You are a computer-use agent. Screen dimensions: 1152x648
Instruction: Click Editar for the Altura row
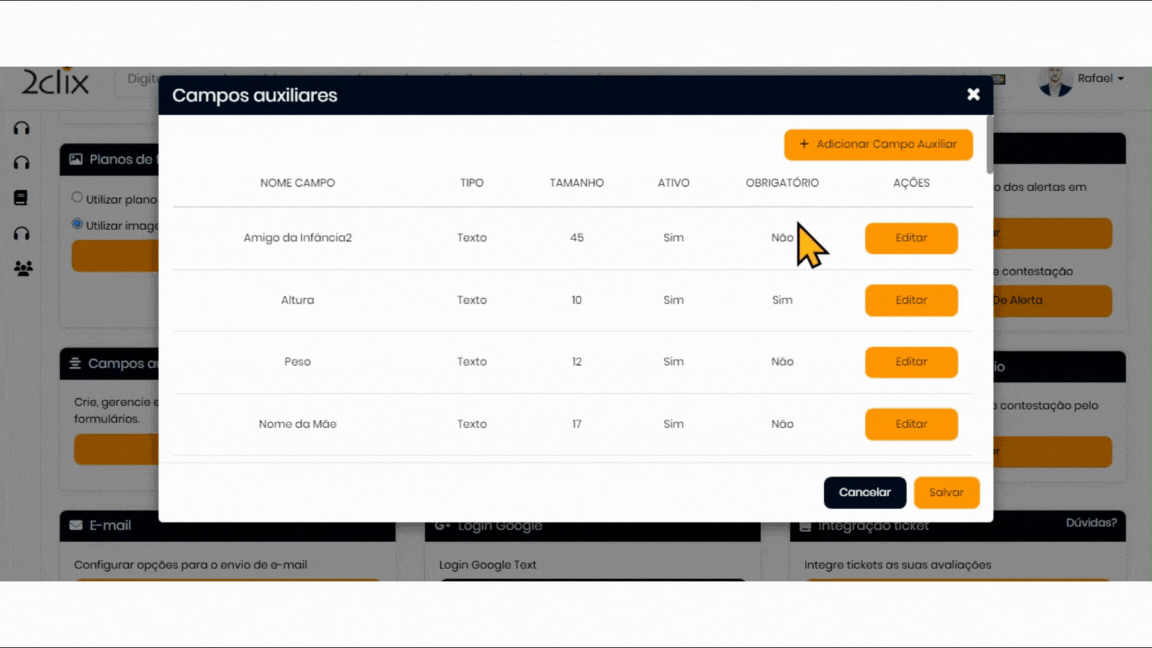click(911, 300)
